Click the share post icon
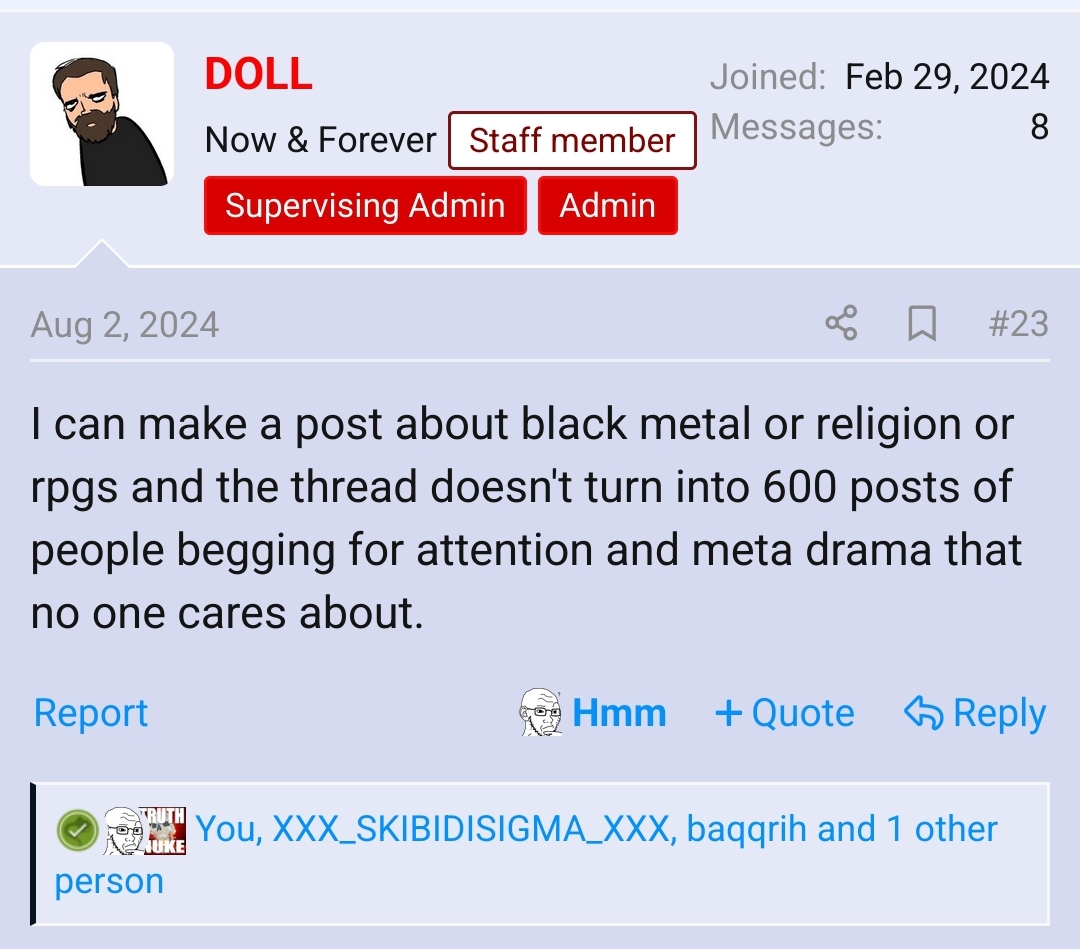1080x949 pixels. pyautogui.click(x=841, y=323)
